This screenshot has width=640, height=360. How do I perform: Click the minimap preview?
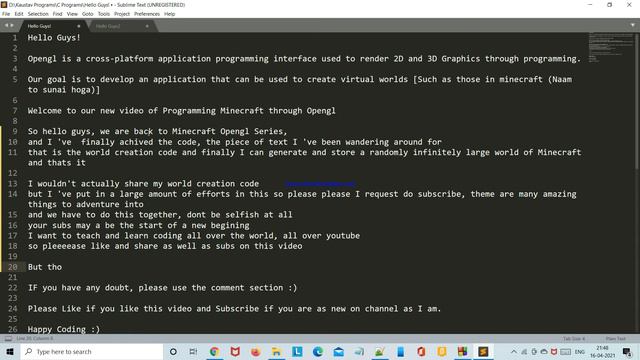tap(610, 47)
